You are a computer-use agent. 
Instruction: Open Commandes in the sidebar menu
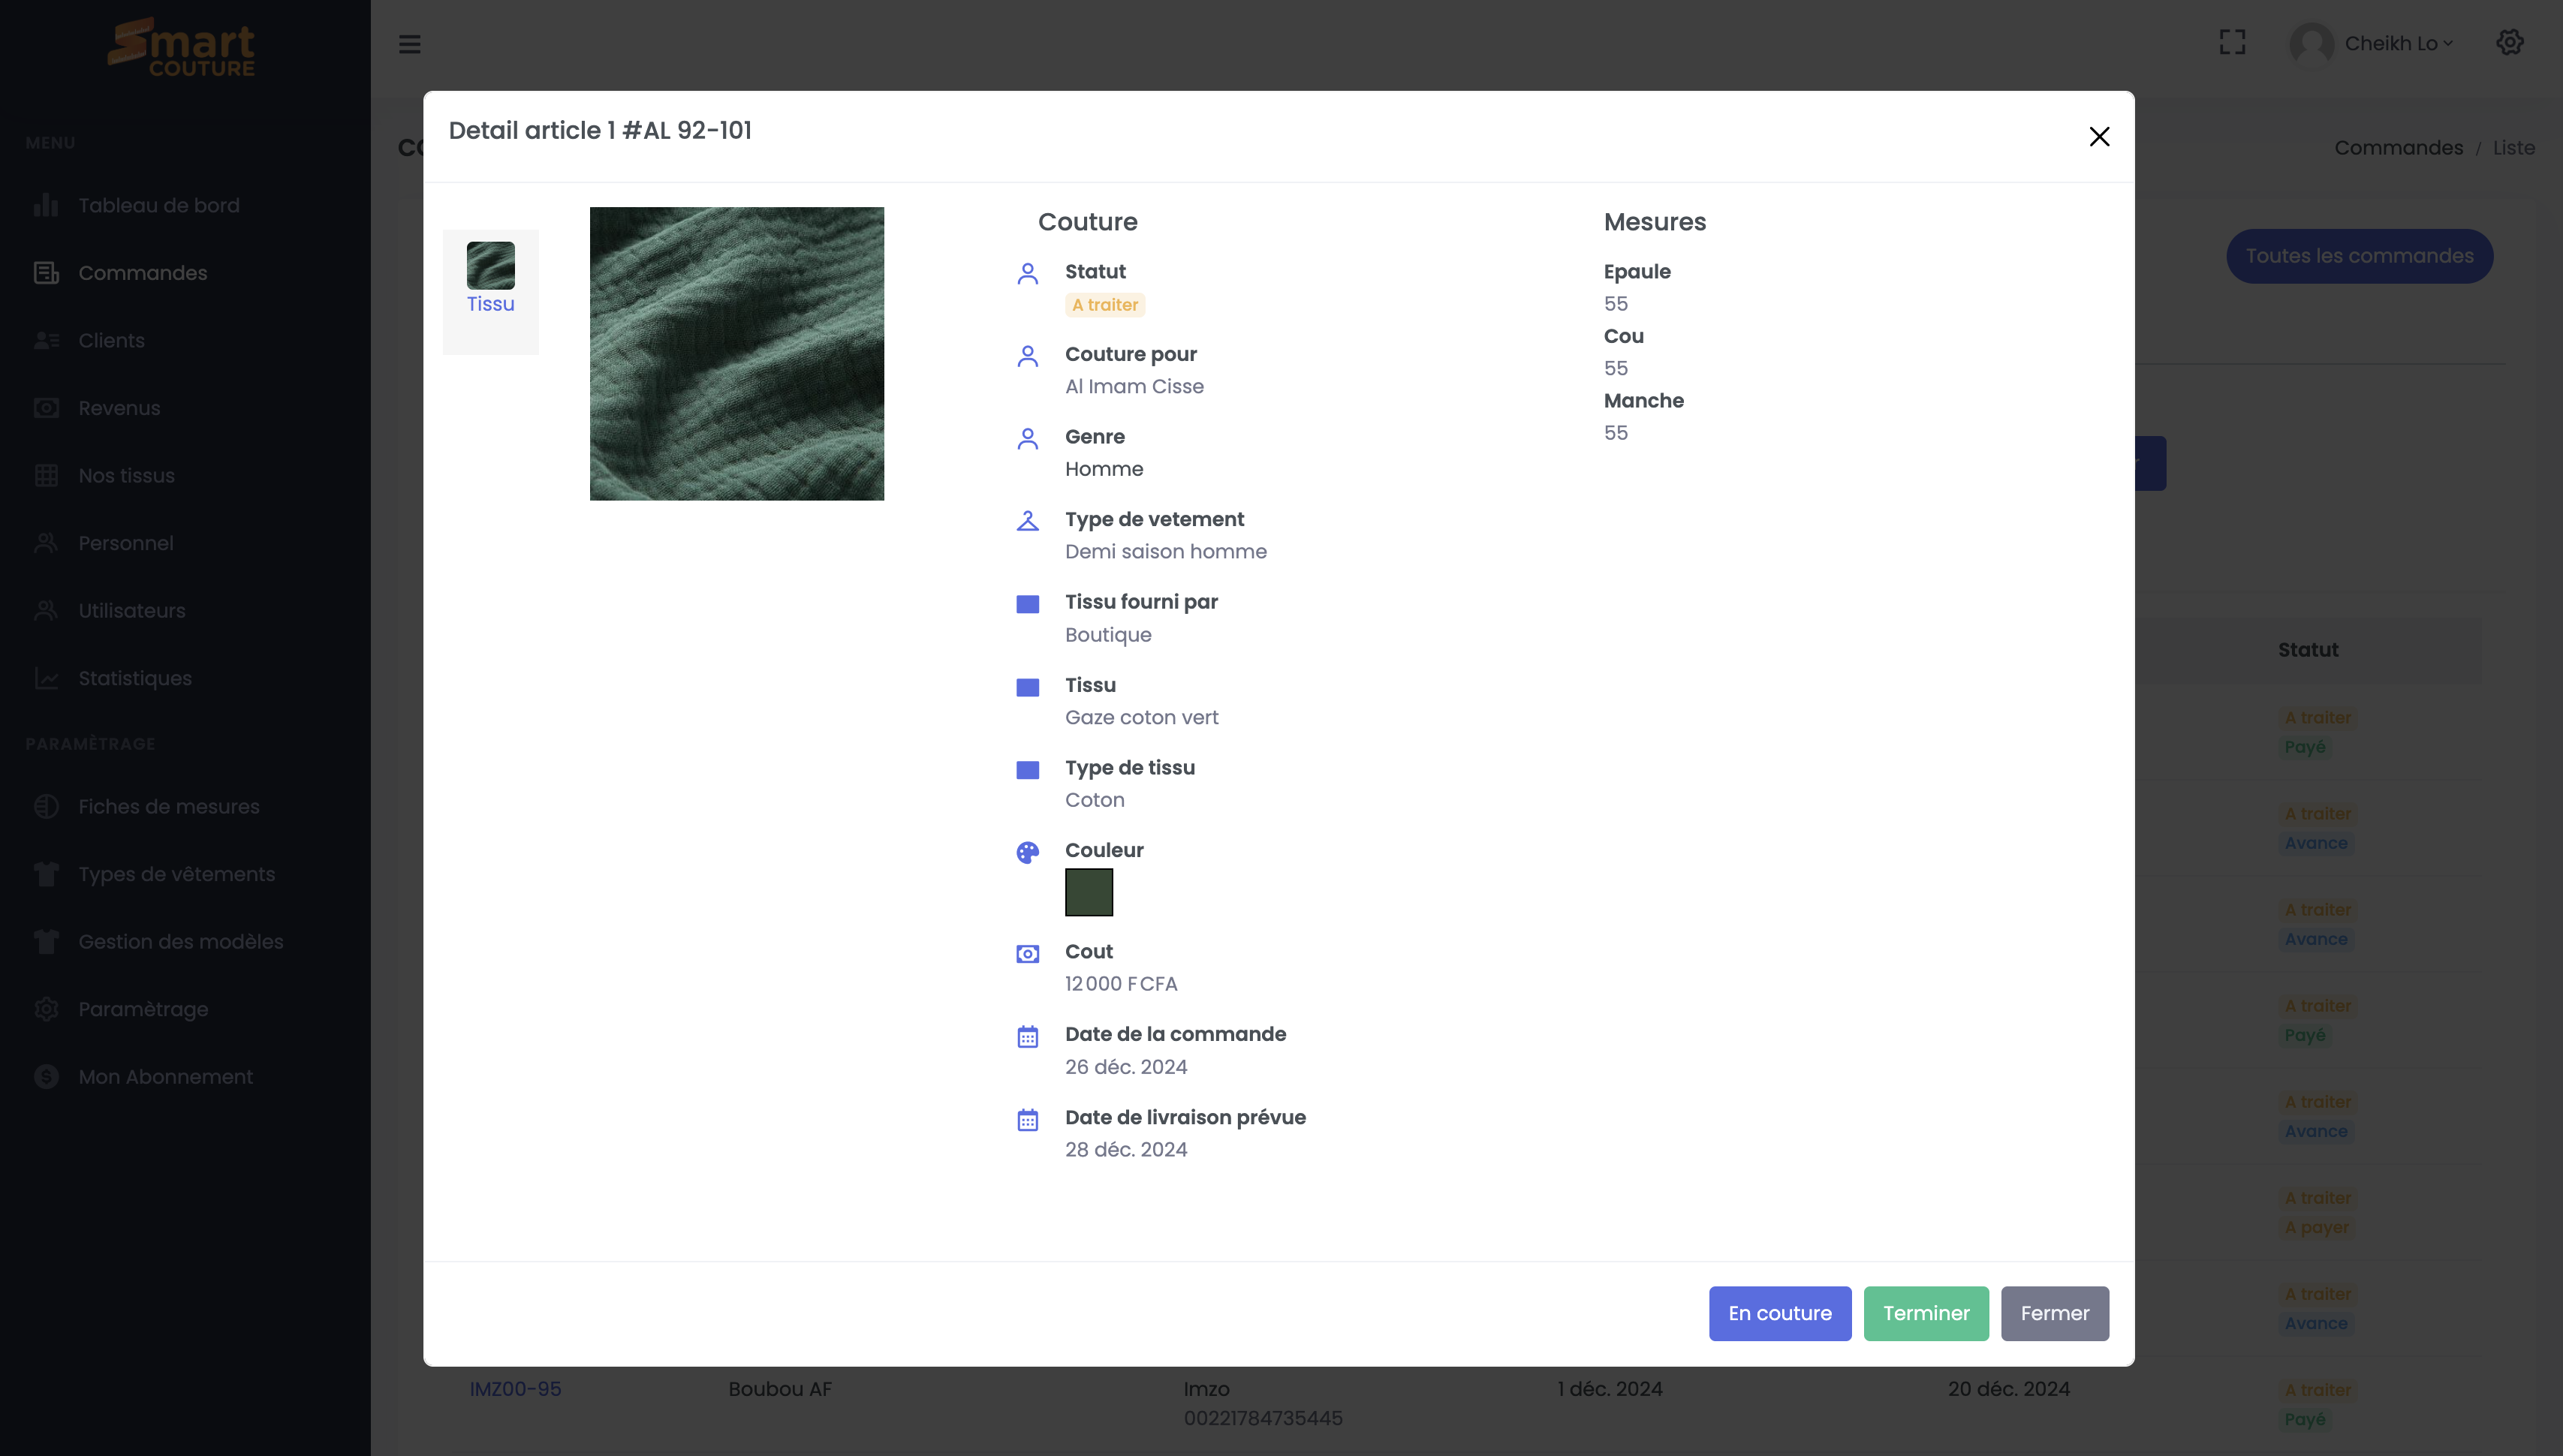point(142,273)
